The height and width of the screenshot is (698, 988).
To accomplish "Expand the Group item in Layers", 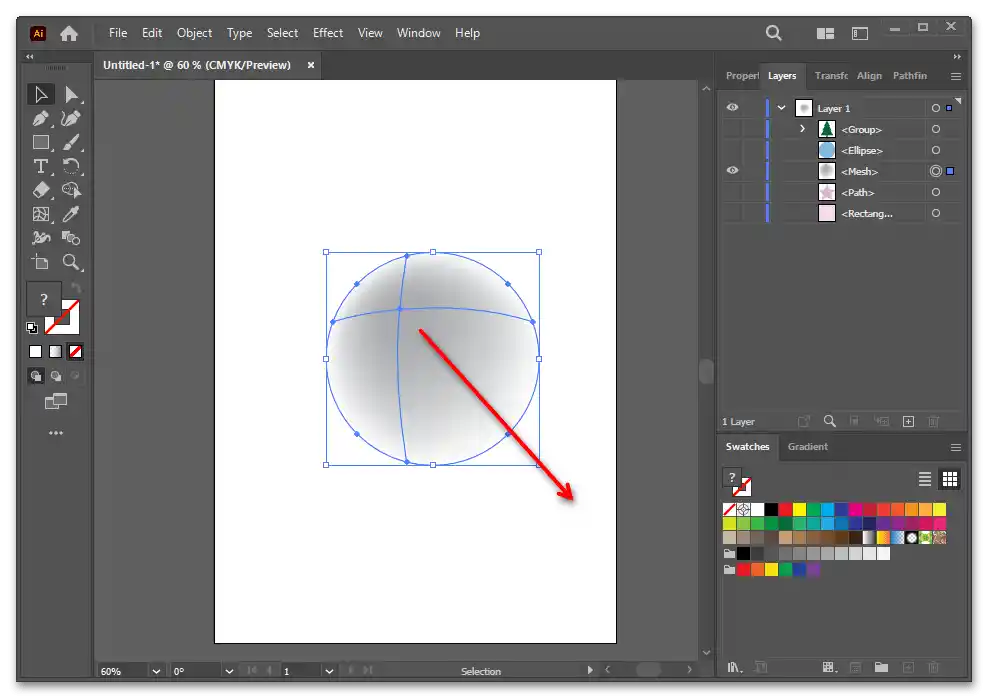I will (x=802, y=129).
